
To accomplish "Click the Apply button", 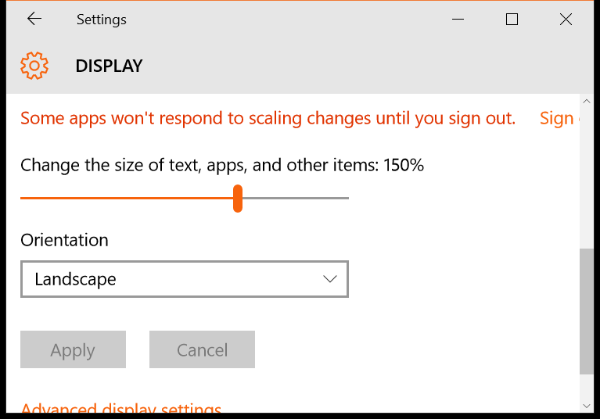I will [x=73, y=349].
